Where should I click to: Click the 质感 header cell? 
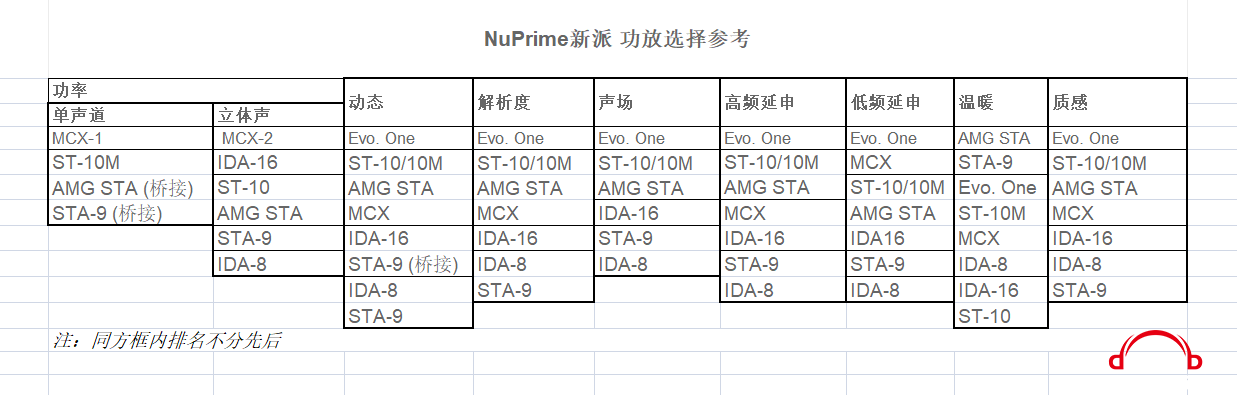click(1117, 102)
